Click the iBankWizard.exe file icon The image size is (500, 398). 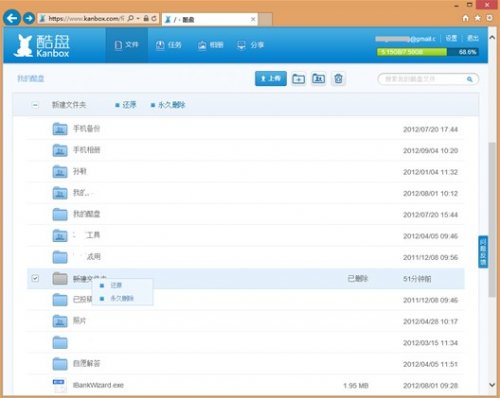coord(59,386)
